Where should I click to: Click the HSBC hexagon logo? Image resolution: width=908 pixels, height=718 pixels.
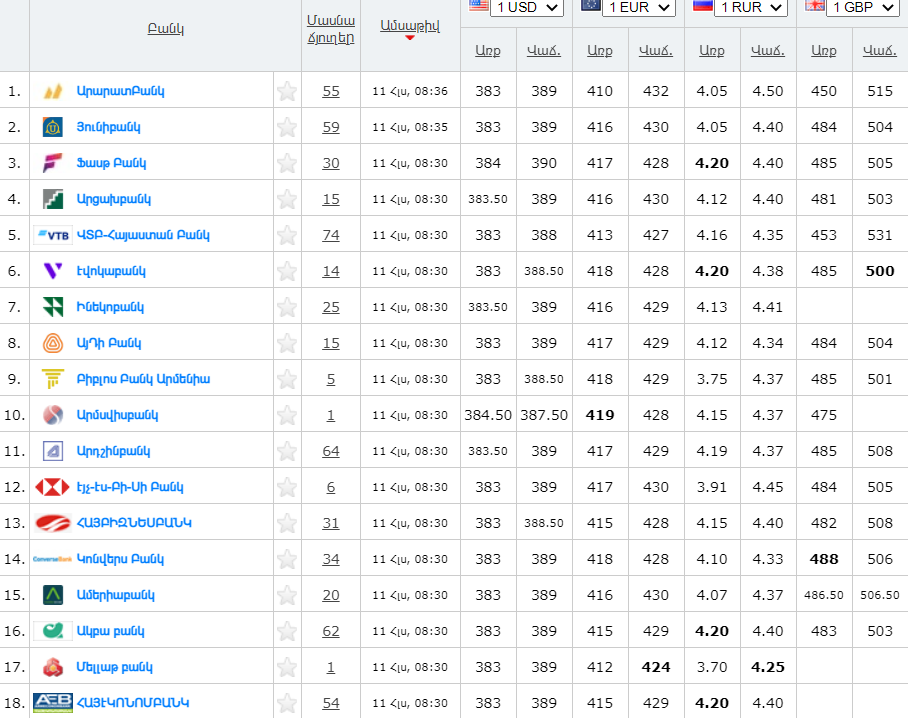pos(53,487)
